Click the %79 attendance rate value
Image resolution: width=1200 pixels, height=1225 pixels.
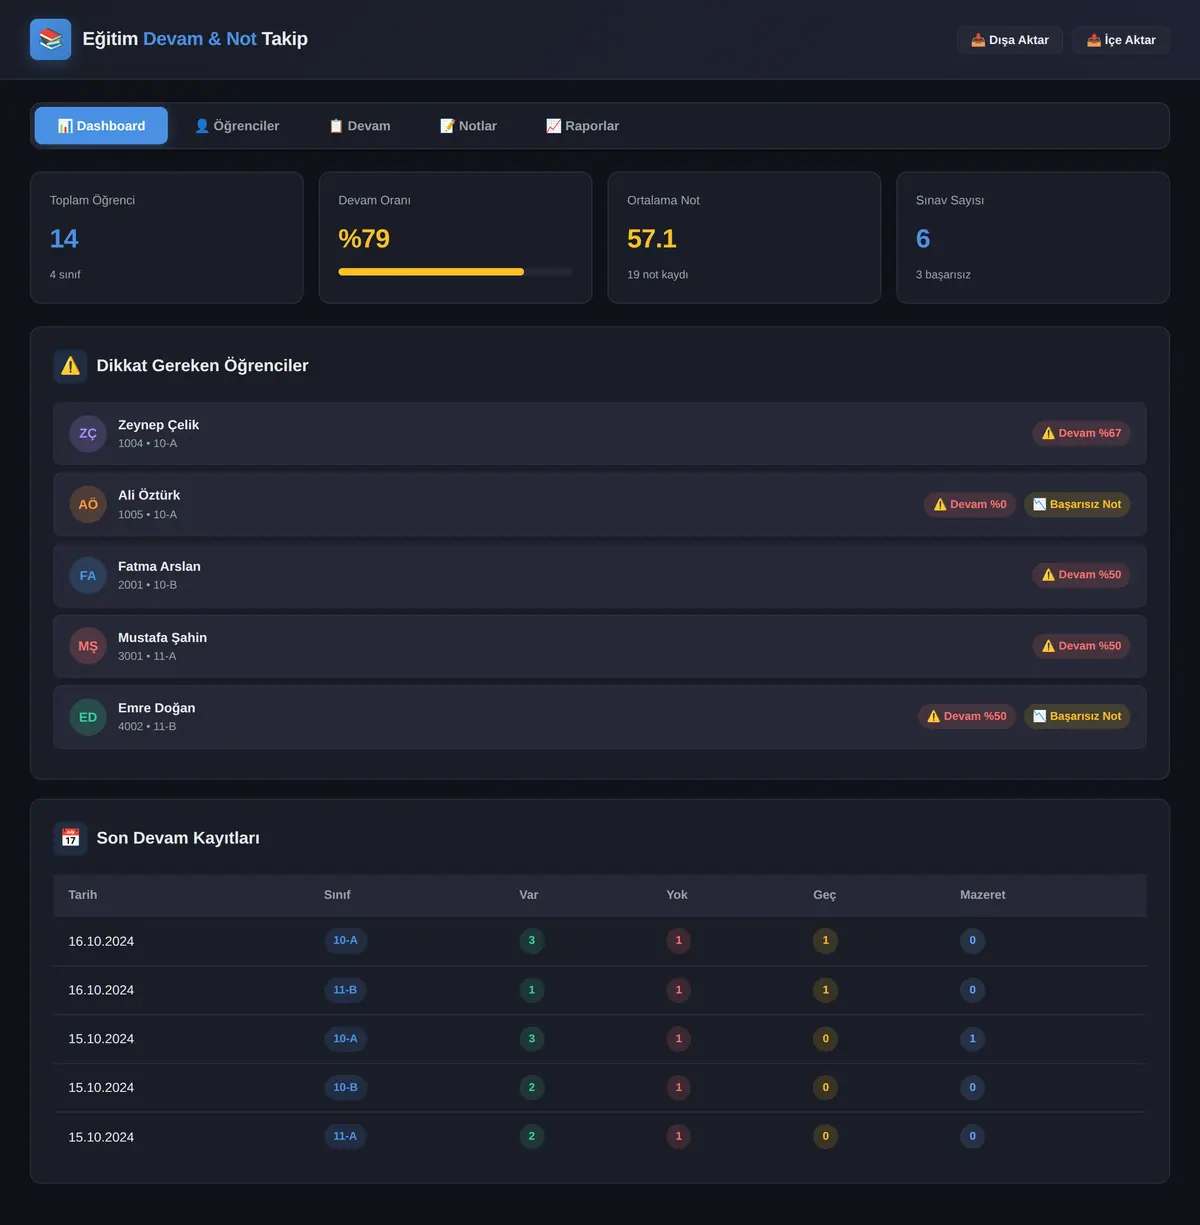(x=364, y=239)
